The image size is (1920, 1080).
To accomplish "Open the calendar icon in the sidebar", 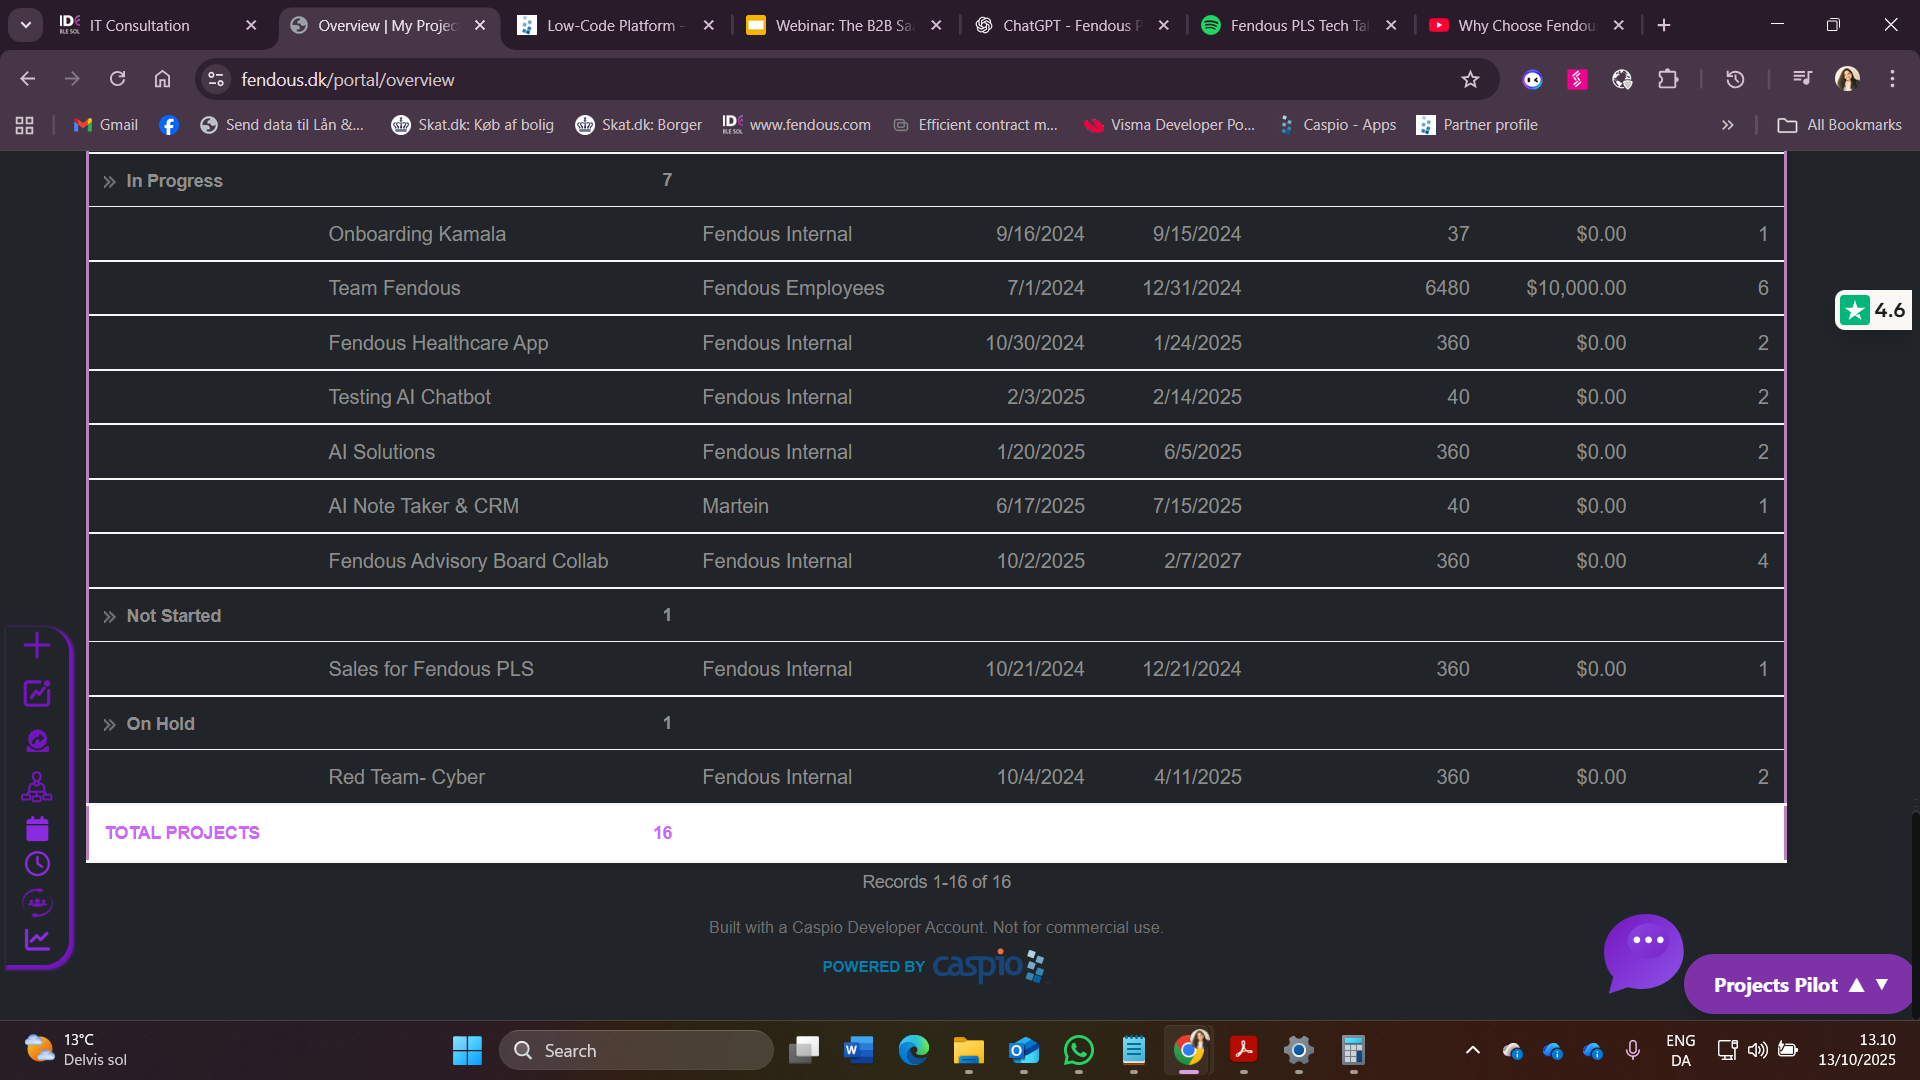I will click(37, 828).
